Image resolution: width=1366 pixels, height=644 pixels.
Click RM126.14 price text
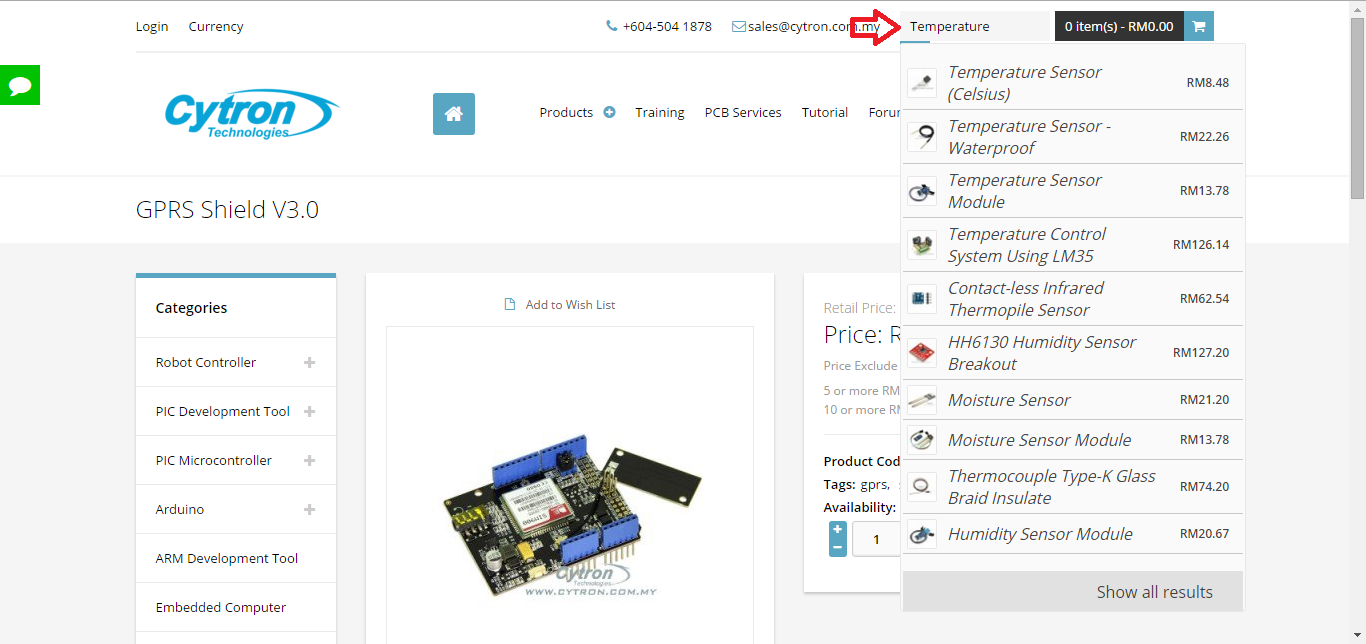click(x=1201, y=245)
